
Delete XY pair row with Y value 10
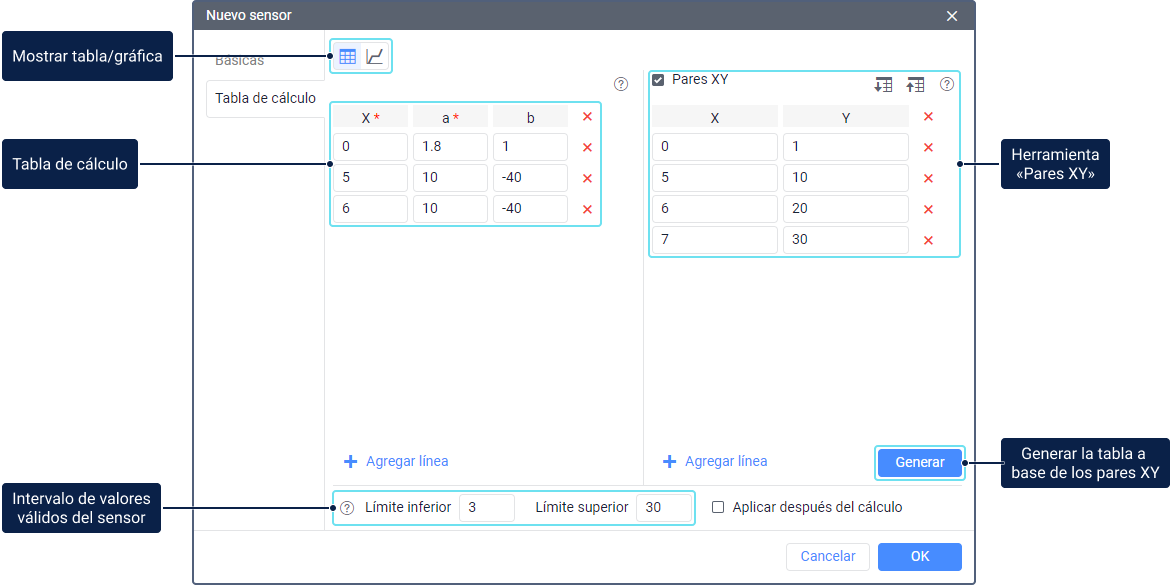point(928,178)
